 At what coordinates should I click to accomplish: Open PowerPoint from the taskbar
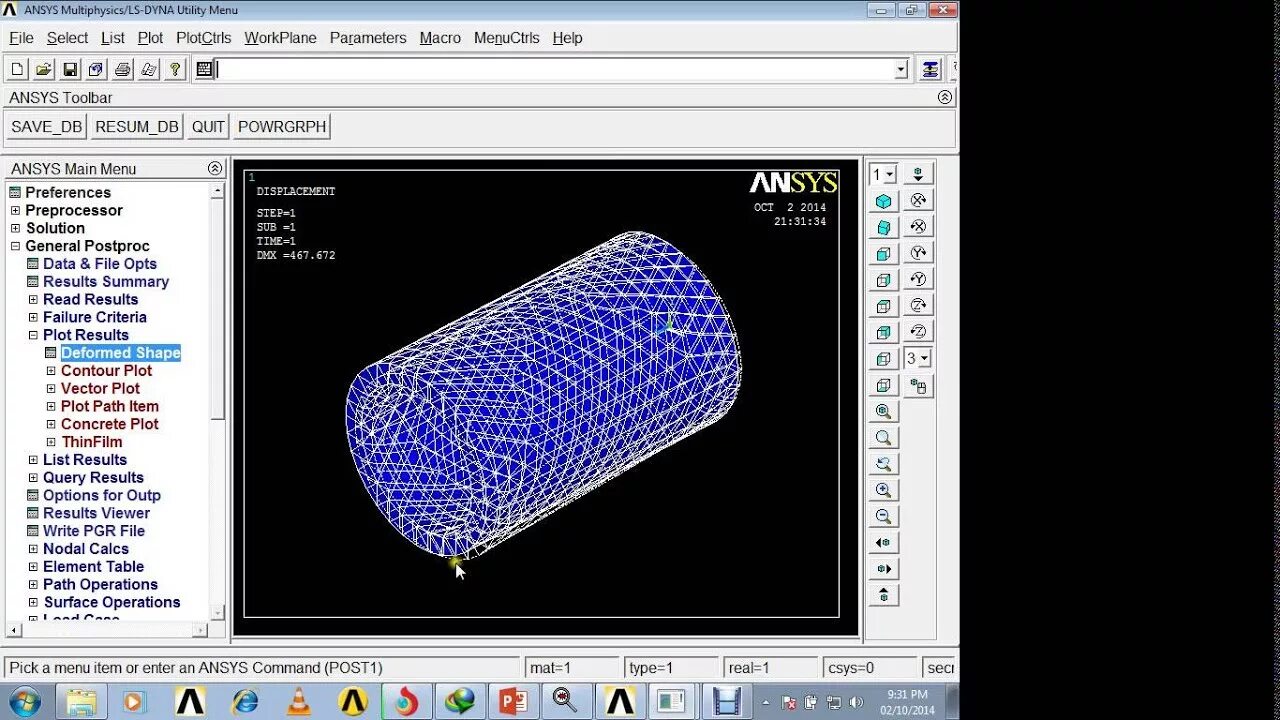click(513, 701)
